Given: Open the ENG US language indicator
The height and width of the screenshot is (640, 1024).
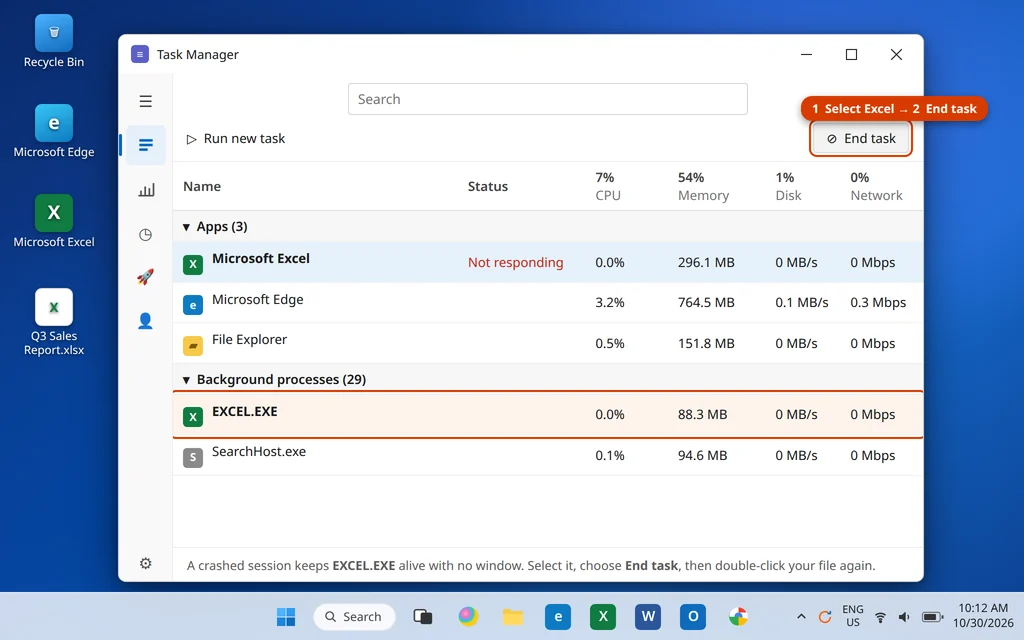Looking at the screenshot, I should 853,616.
